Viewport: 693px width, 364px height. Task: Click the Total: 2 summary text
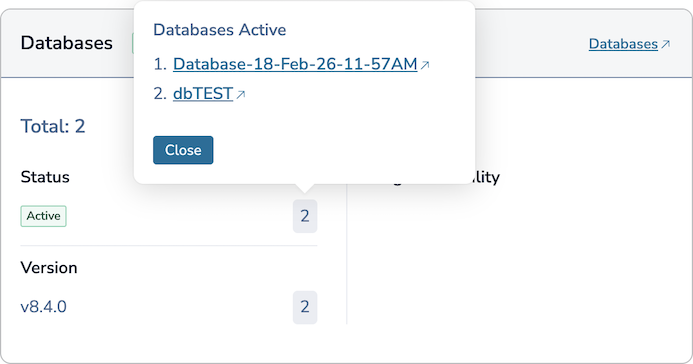point(53,126)
